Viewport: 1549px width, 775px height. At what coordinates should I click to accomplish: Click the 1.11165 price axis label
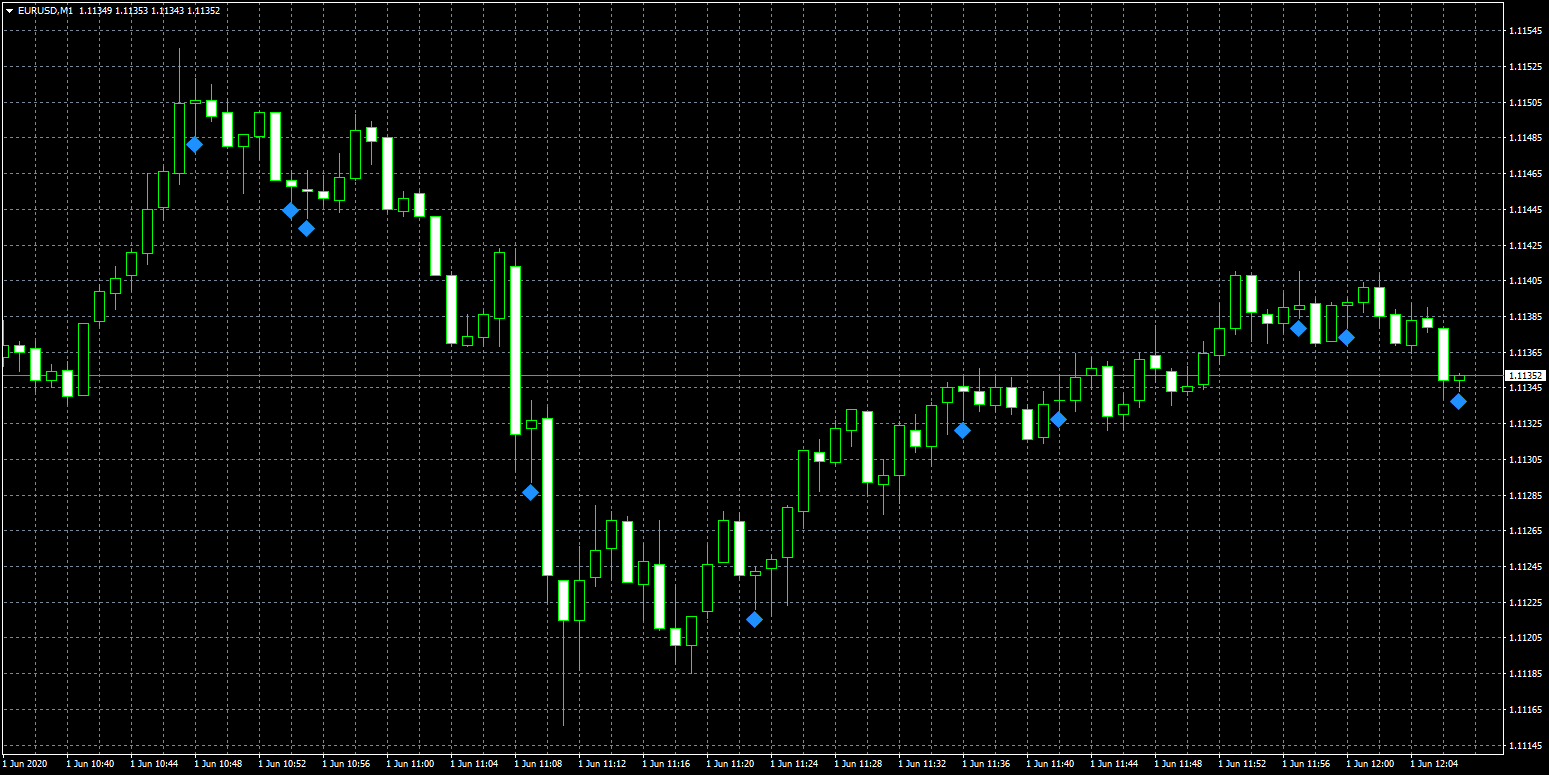pyautogui.click(x=1525, y=710)
